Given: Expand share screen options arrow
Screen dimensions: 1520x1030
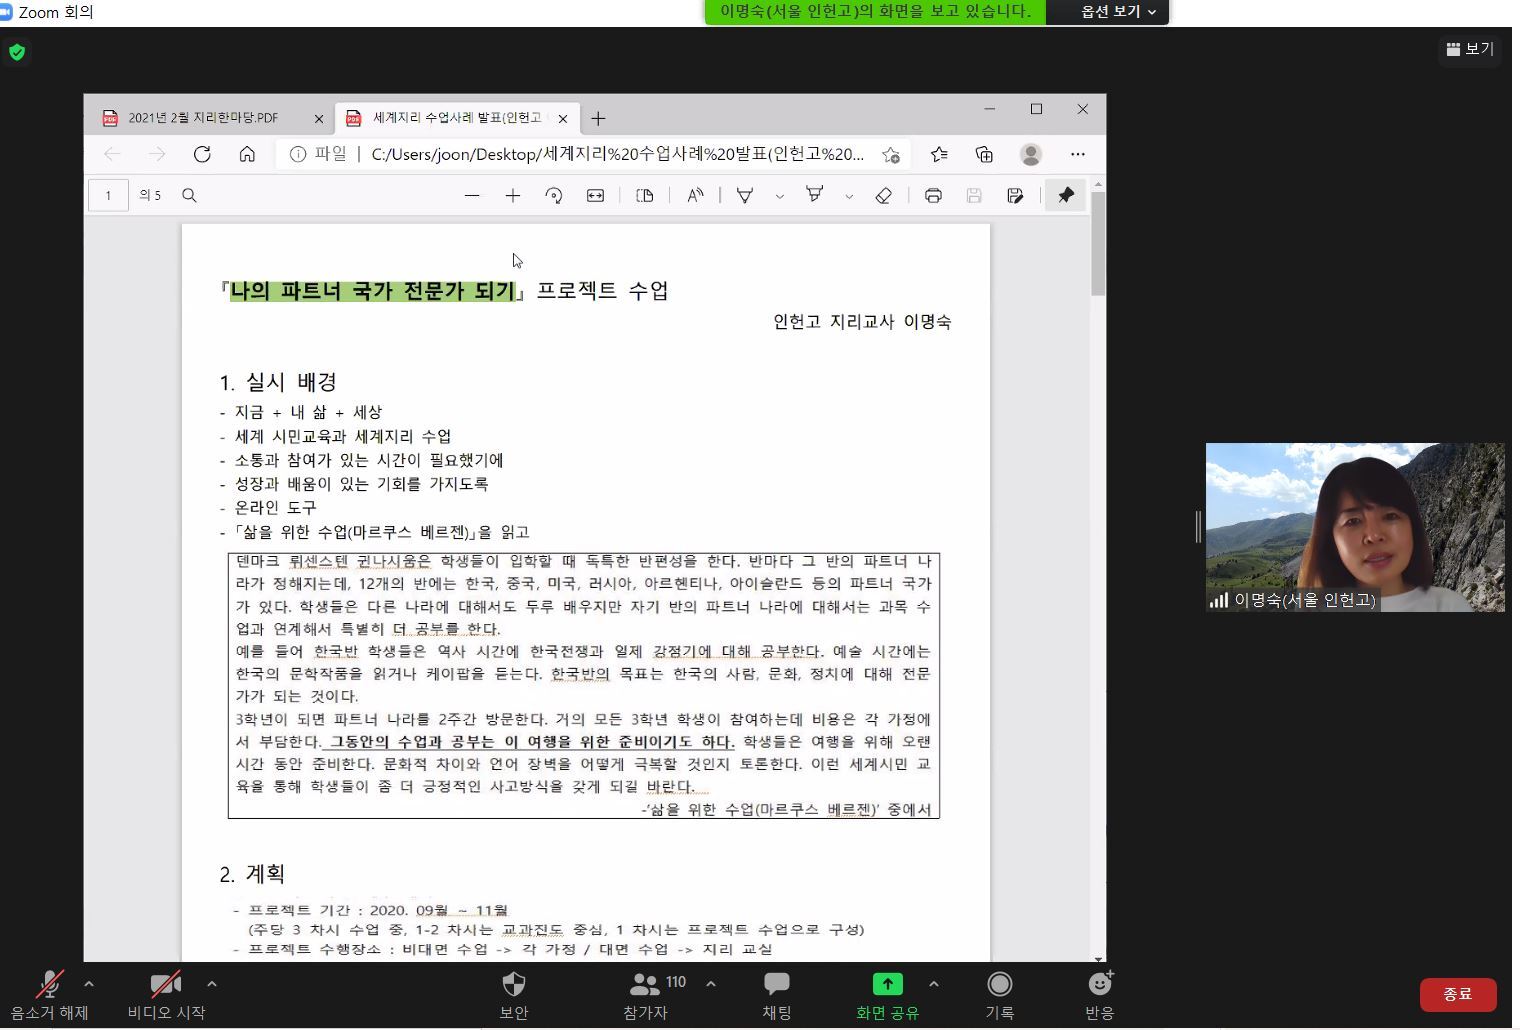Looking at the screenshot, I should pyautogui.click(x=933, y=984).
